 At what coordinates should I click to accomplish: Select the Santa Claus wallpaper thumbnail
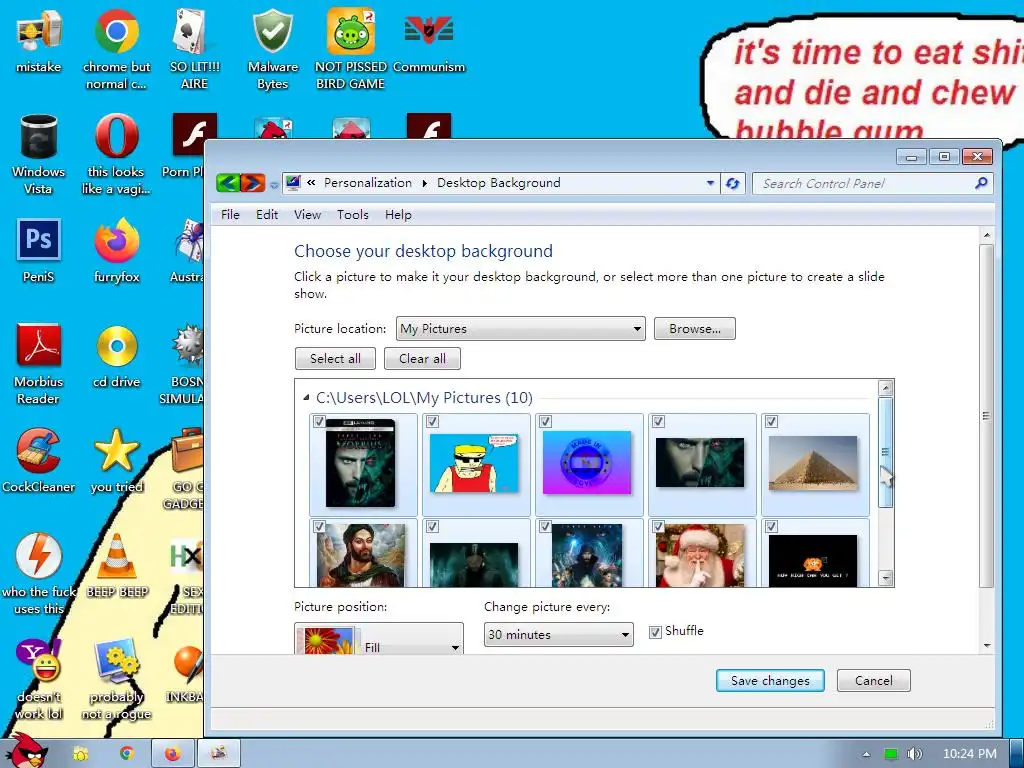[700, 554]
